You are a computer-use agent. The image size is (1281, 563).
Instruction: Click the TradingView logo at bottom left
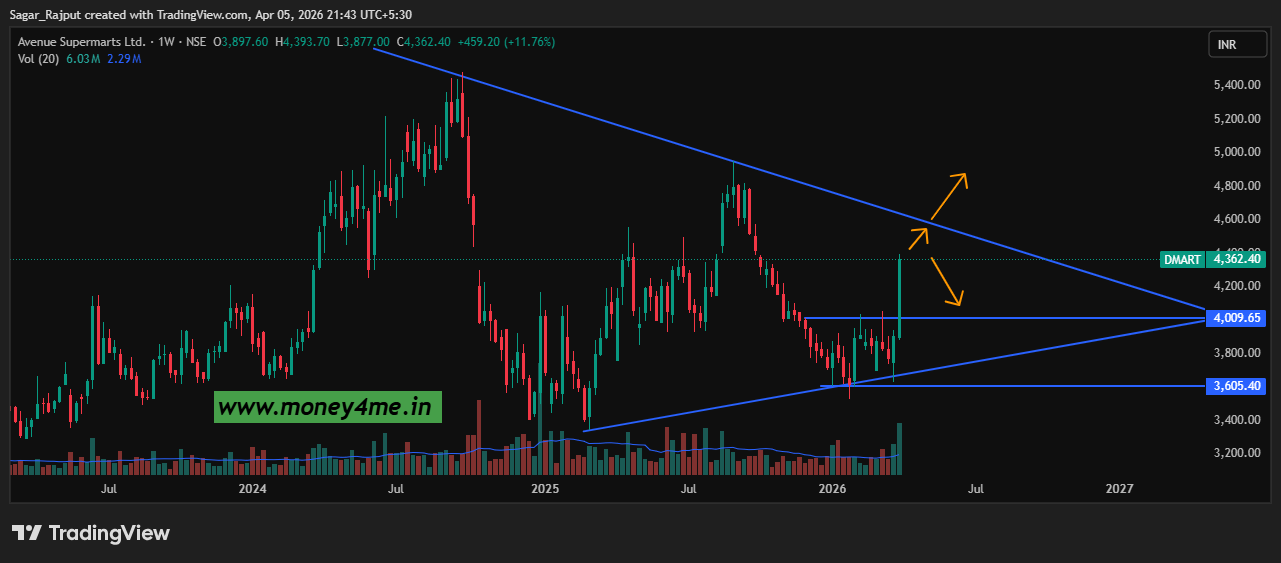click(x=91, y=533)
